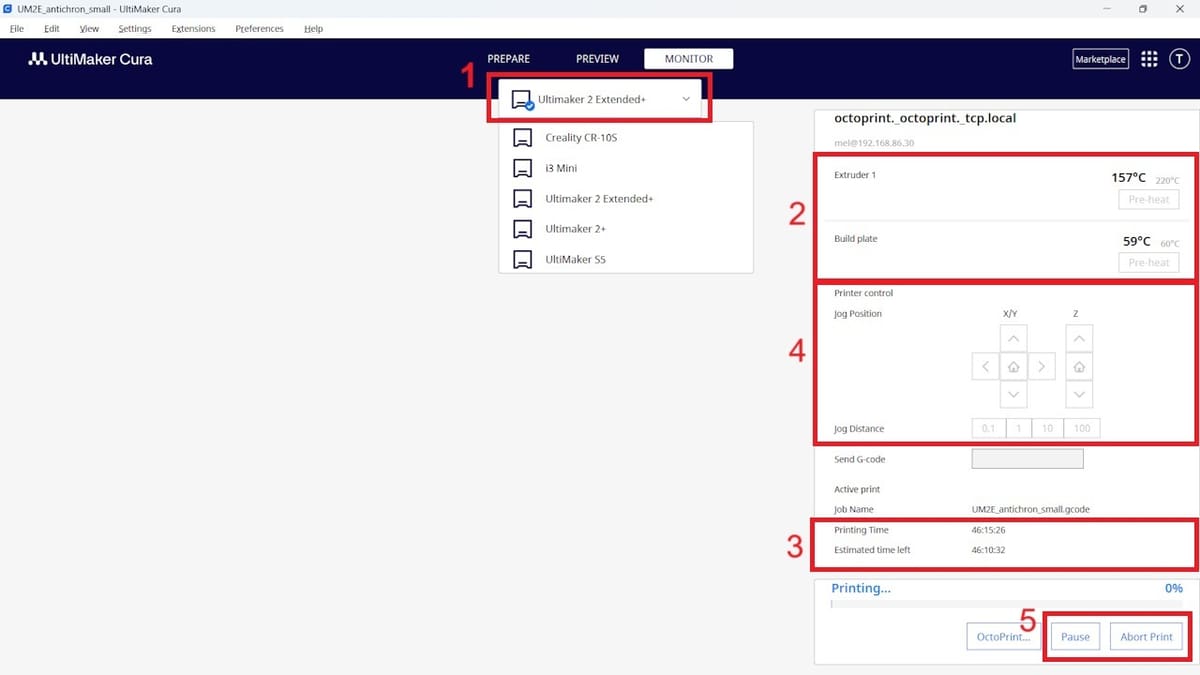Switch to the PREPARE stage
This screenshot has width=1200, height=675.
coord(509,59)
